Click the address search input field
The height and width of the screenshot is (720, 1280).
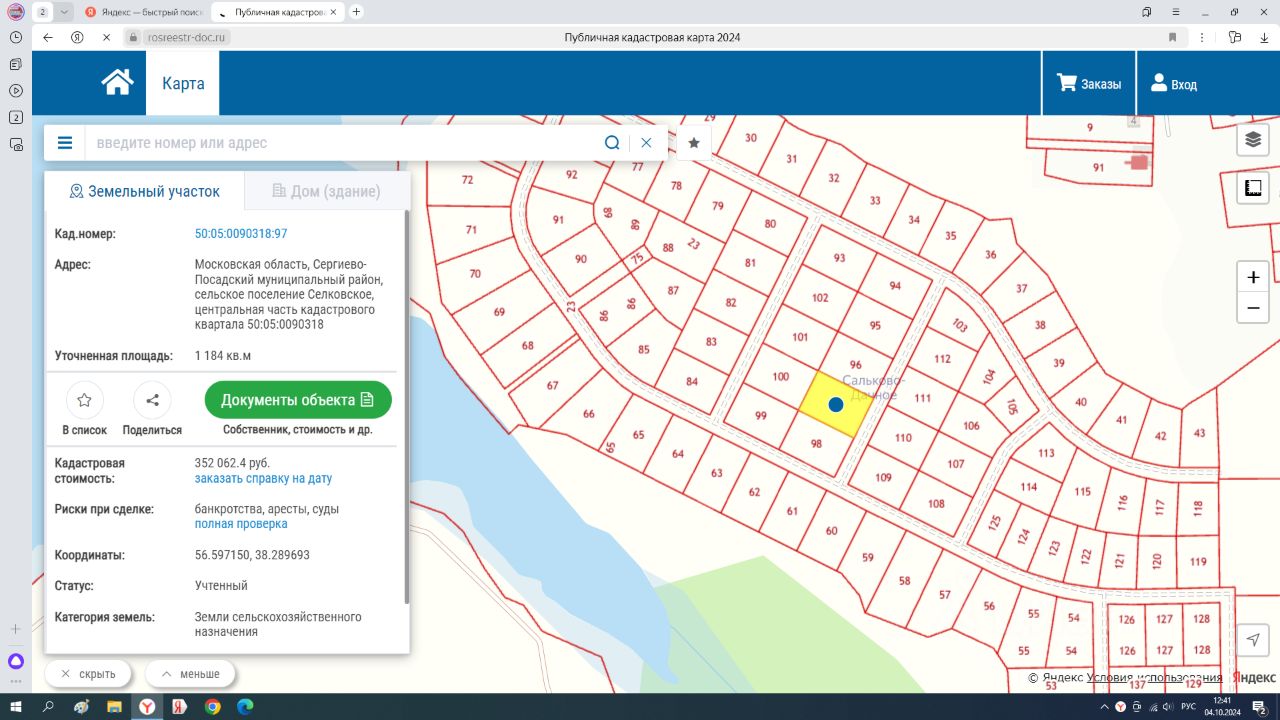tap(340, 143)
